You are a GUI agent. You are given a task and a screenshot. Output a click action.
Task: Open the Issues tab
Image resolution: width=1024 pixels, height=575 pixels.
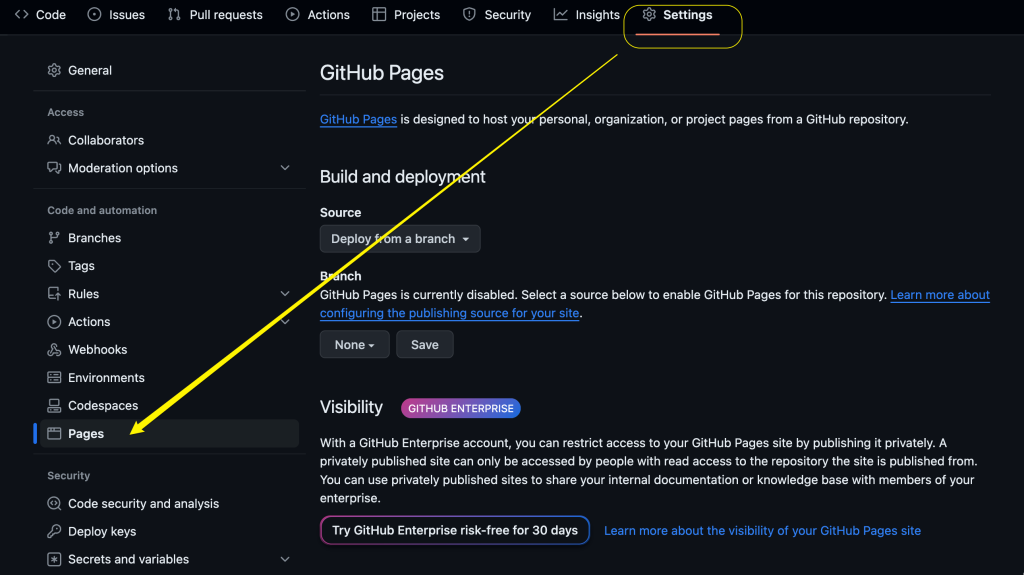point(116,14)
